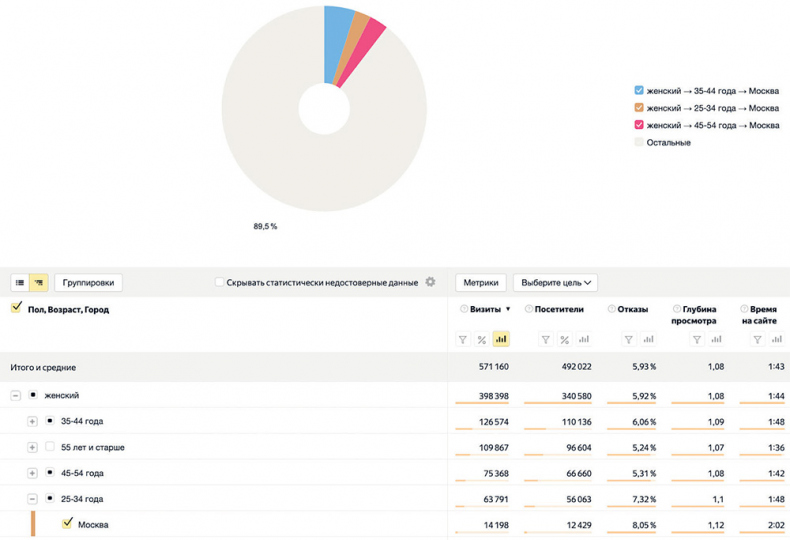Screen dimensions: 790x540
Task: Toggle Пол, Возраст, Город header checkbox
Action: (x=16, y=308)
